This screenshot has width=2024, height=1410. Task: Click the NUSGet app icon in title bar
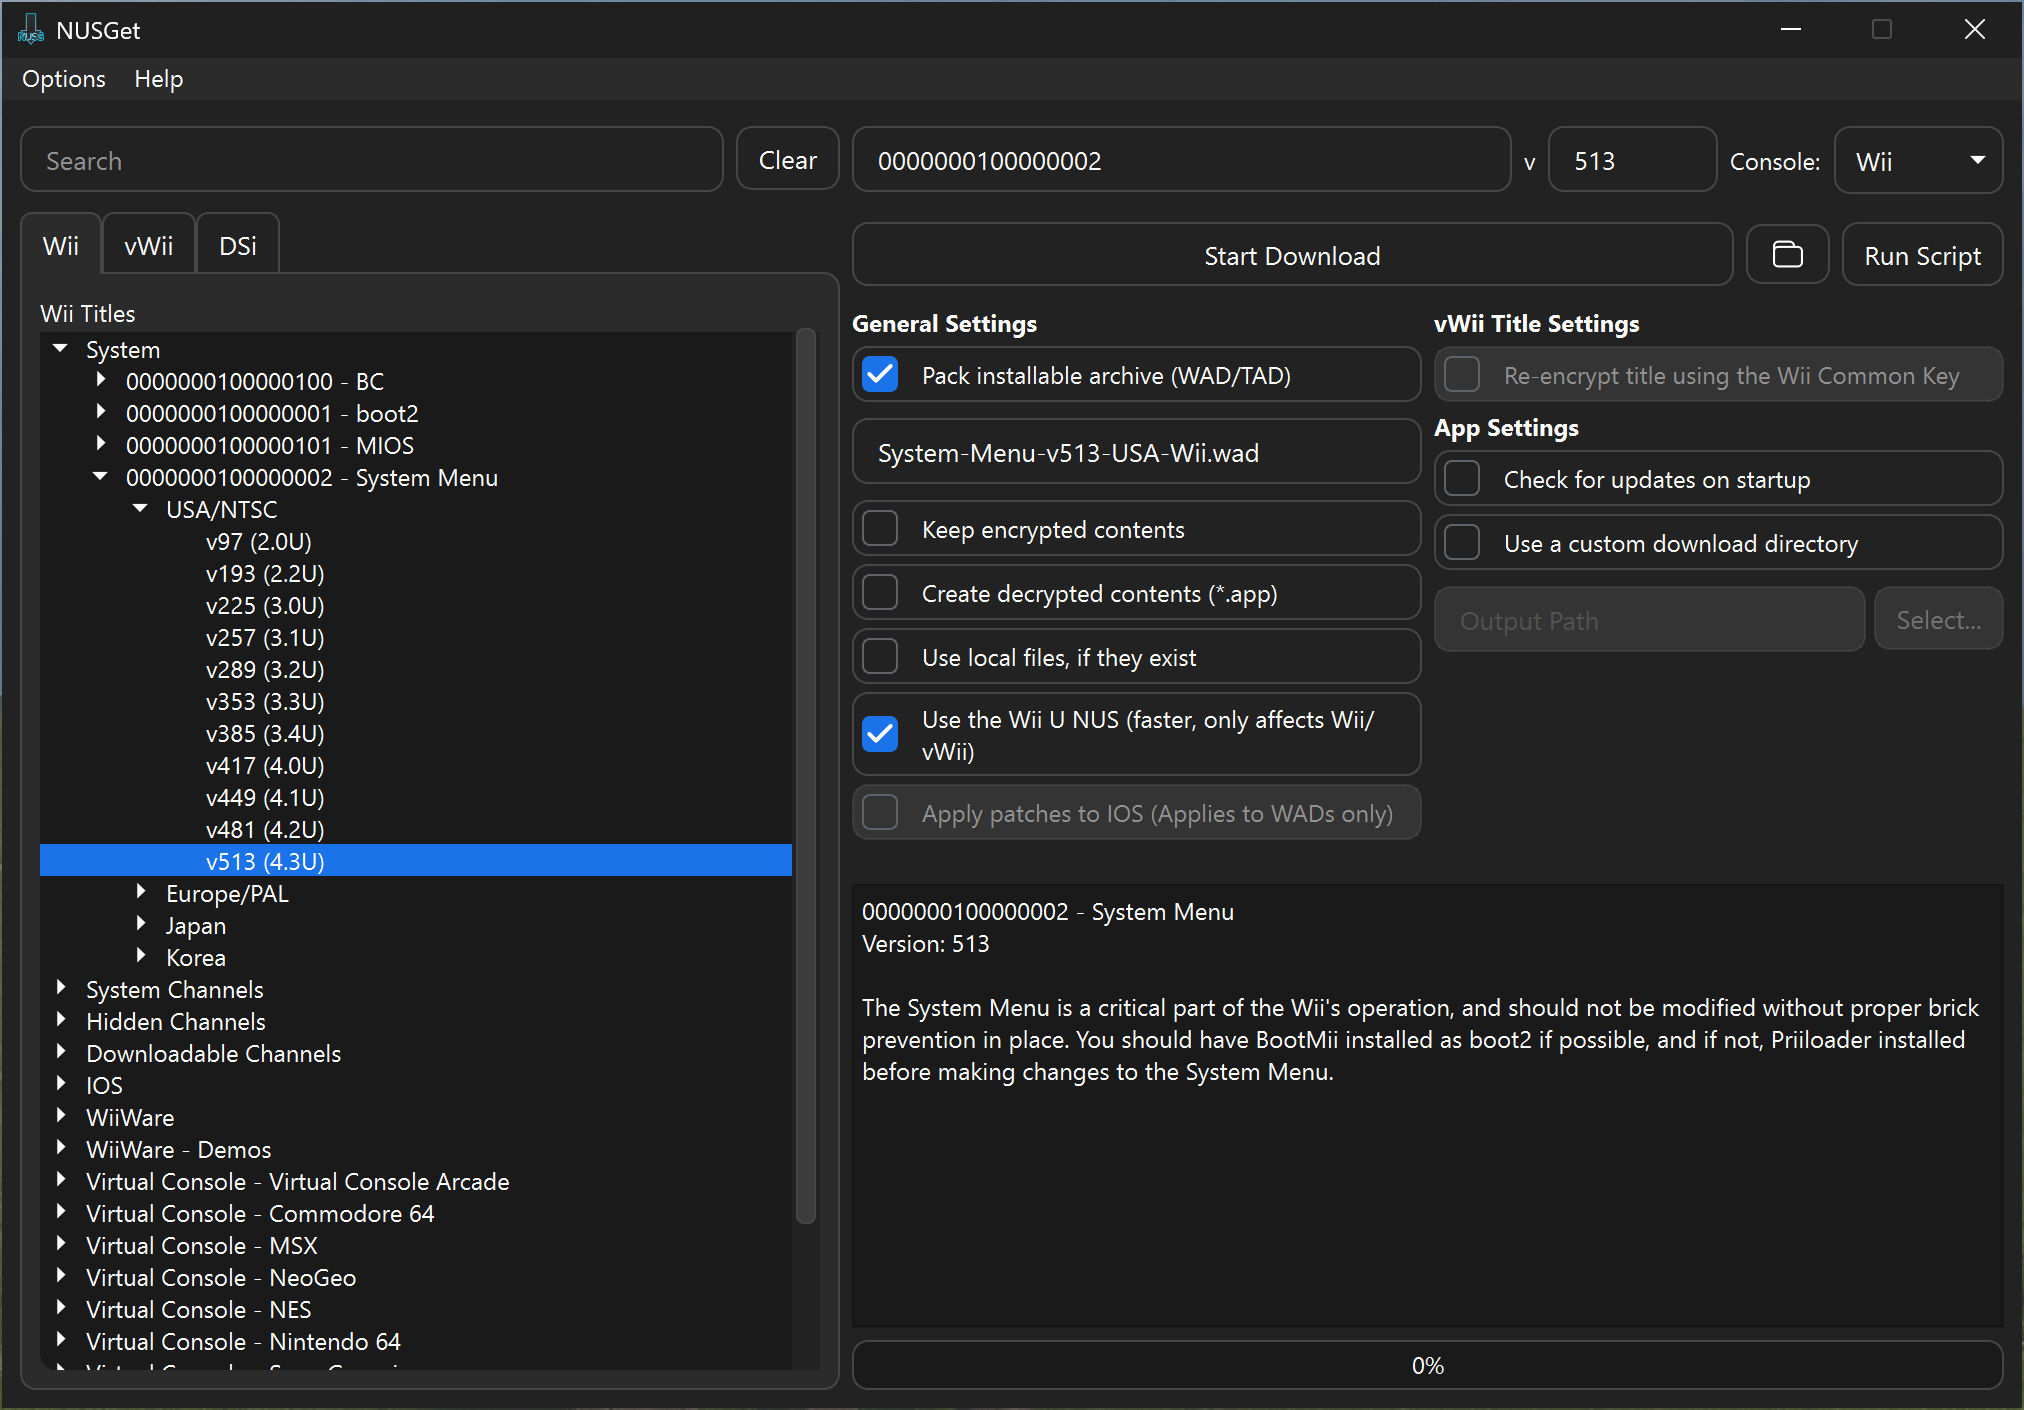(31, 30)
